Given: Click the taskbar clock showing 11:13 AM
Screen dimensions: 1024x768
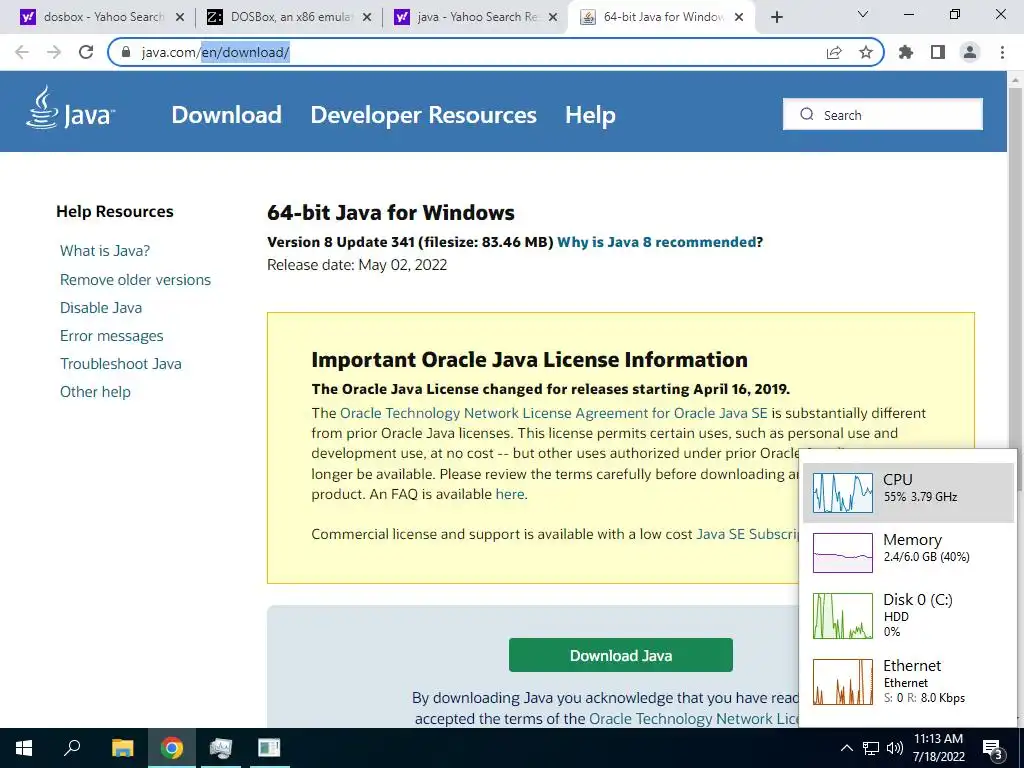Looking at the screenshot, I should tap(938, 748).
